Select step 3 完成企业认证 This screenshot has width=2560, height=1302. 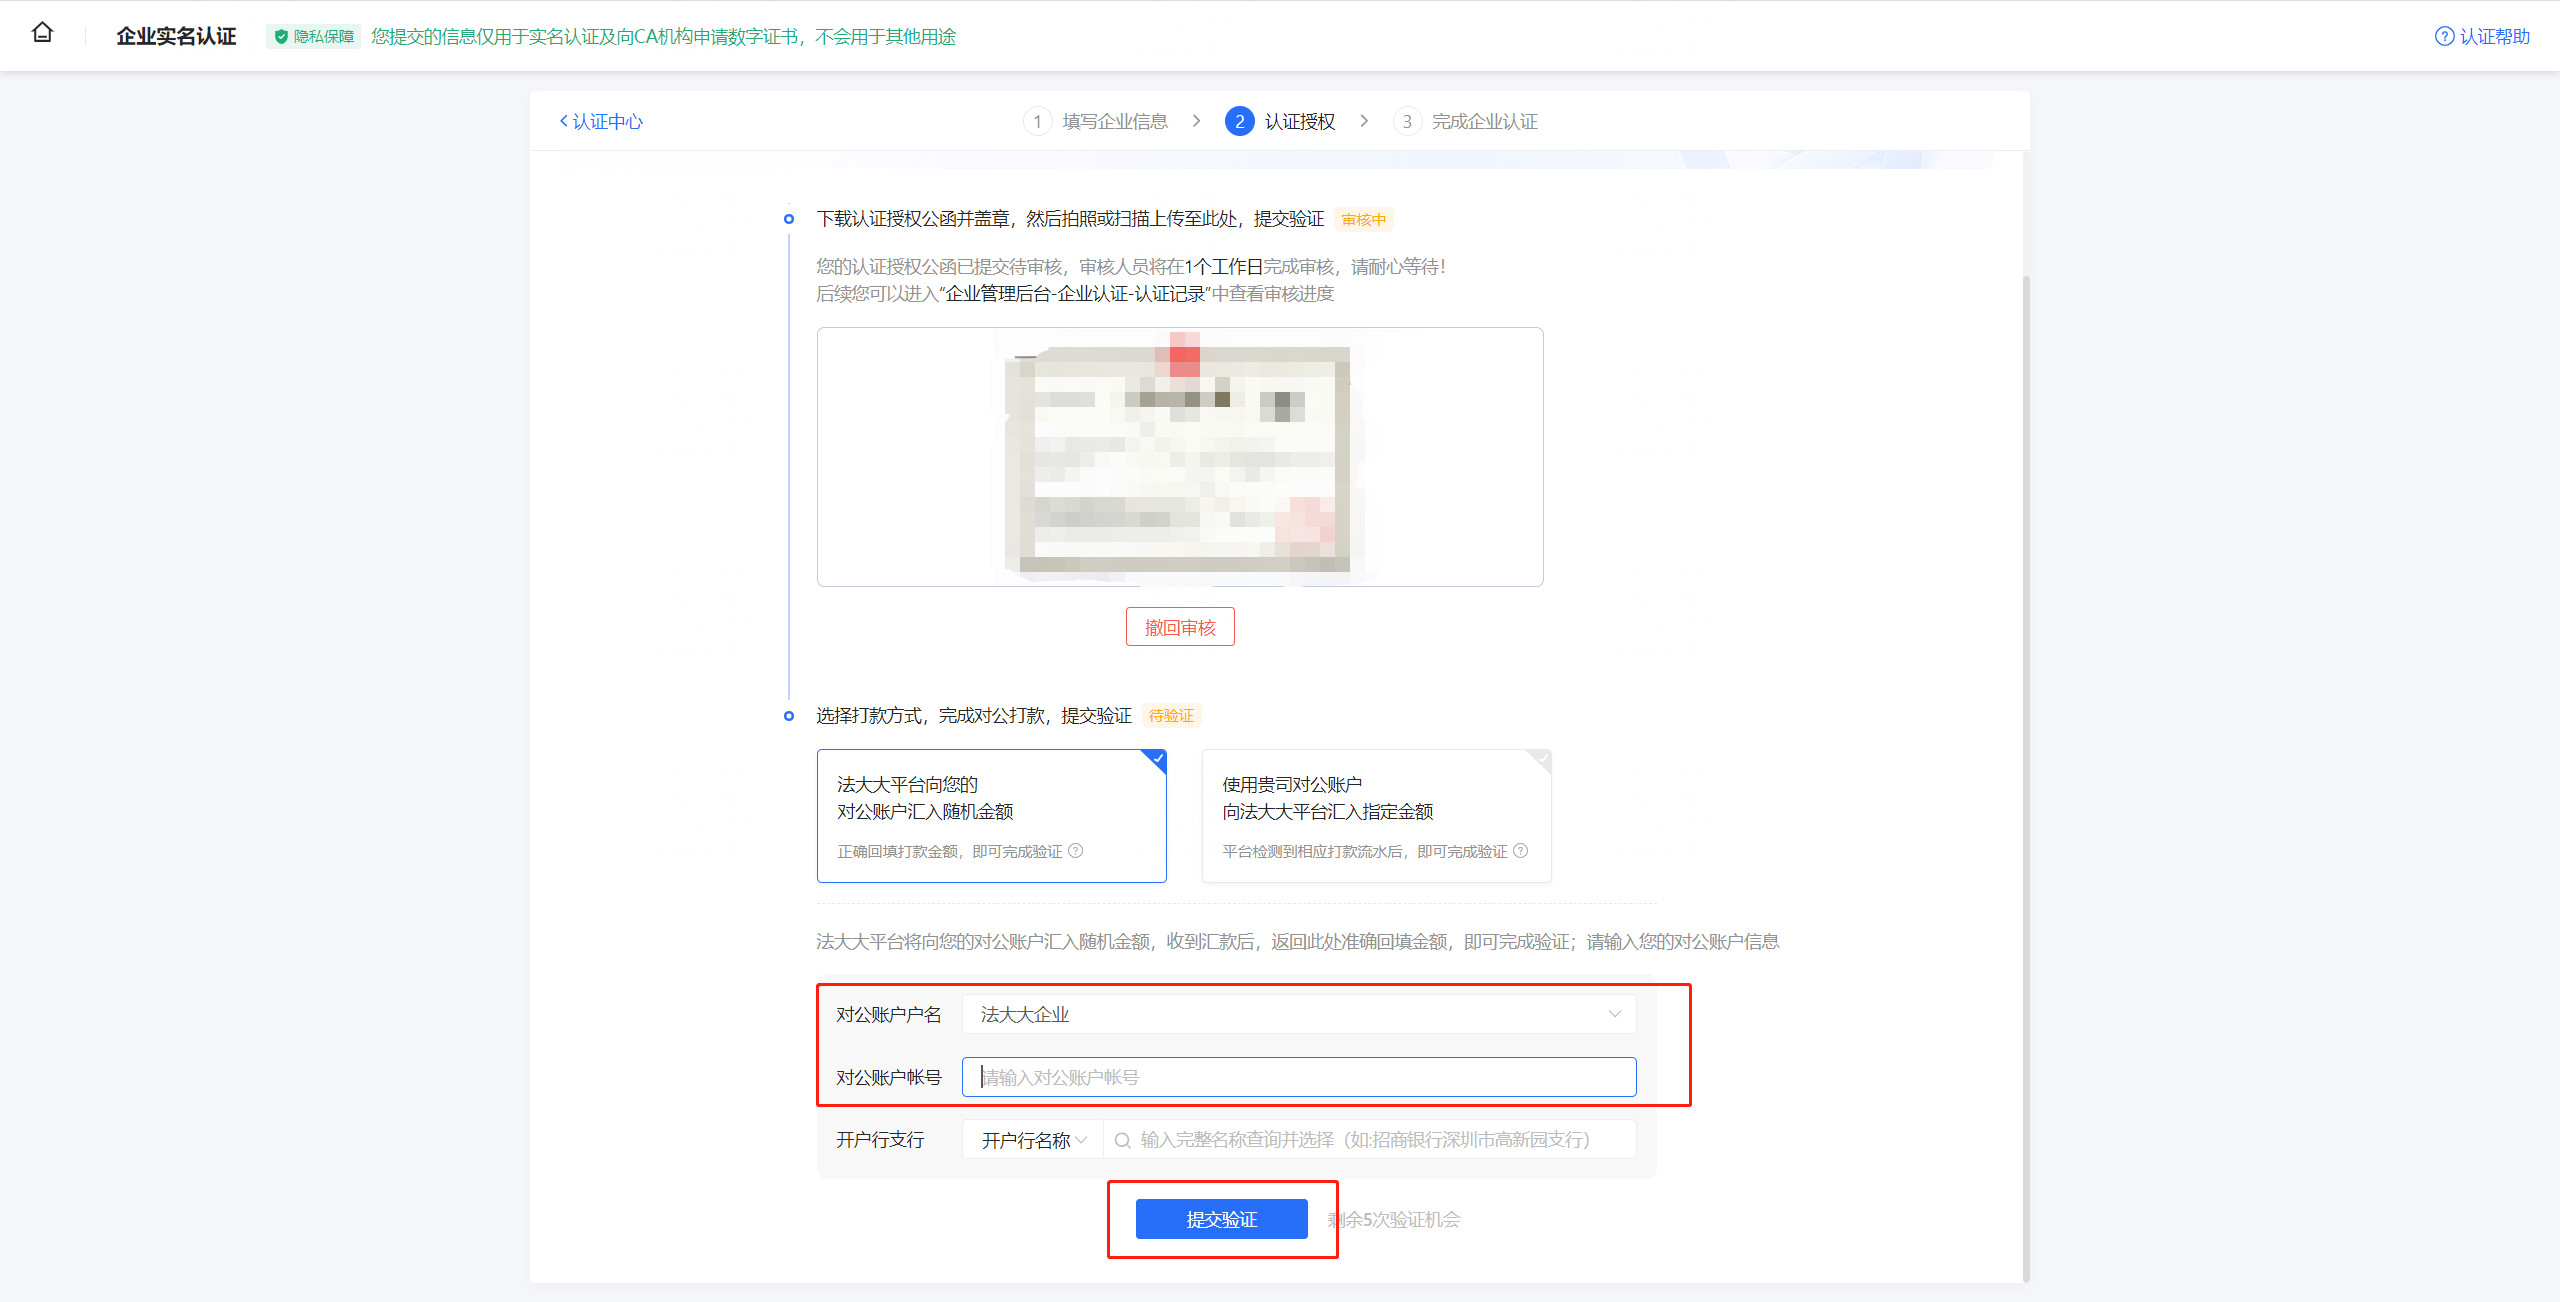tap(1466, 122)
